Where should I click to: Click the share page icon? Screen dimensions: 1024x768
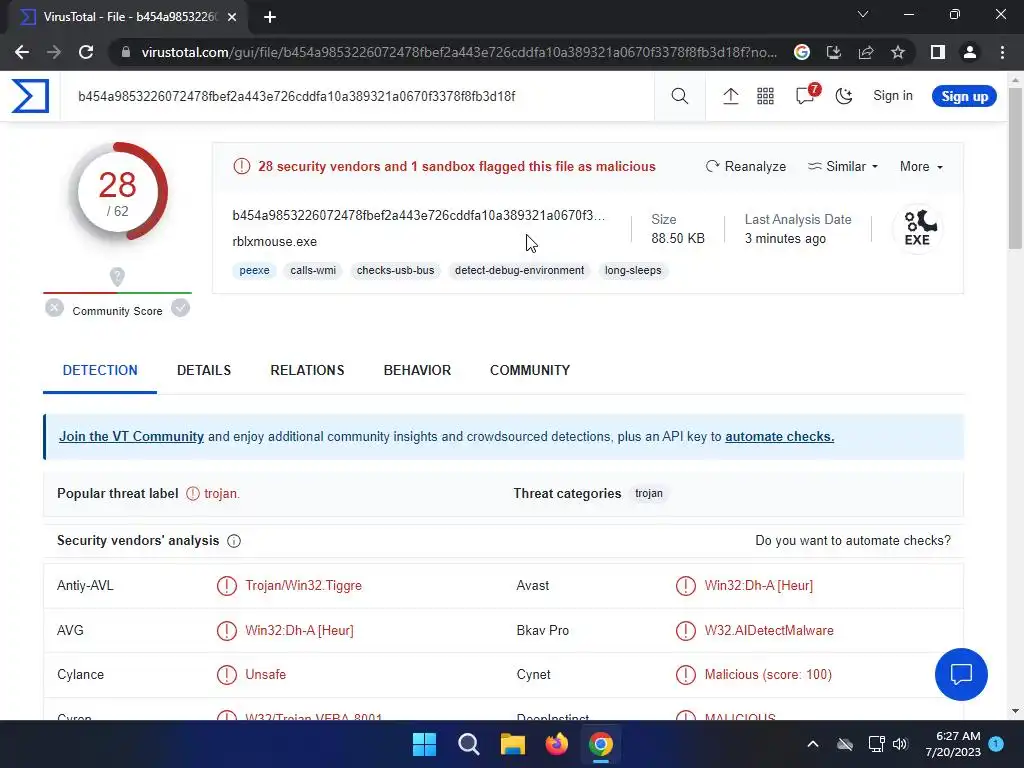(x=866, y=52)
